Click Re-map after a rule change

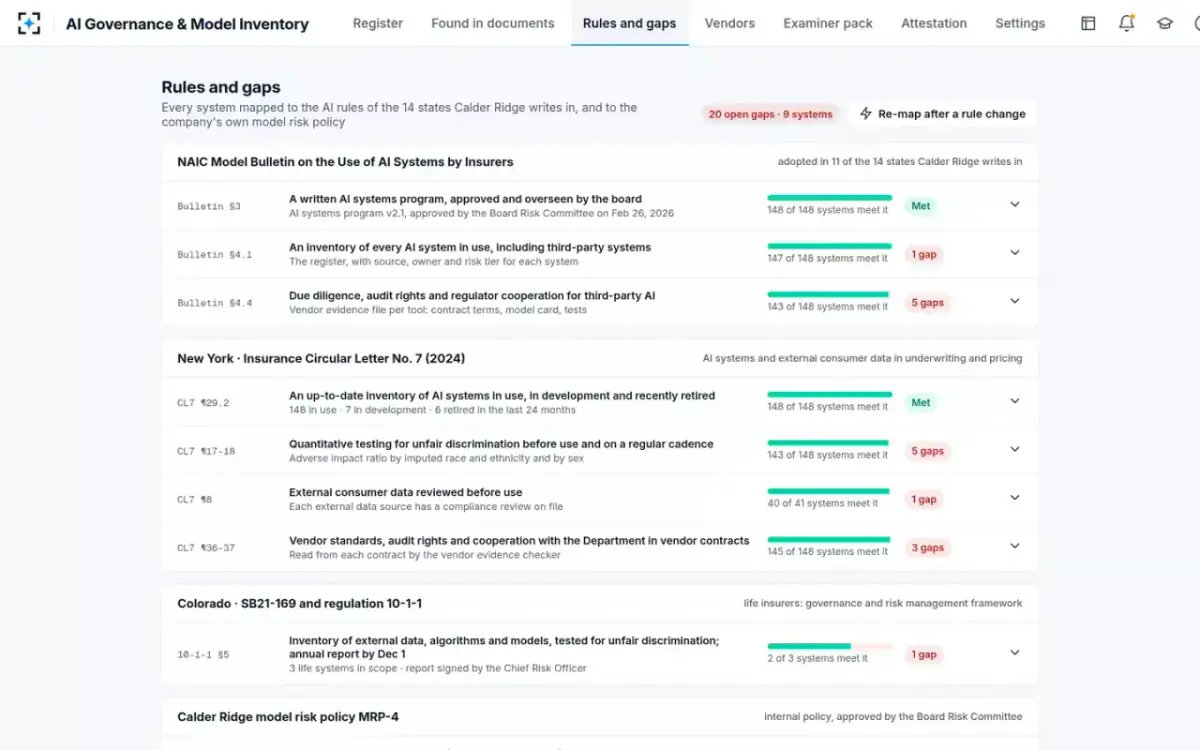942,114
